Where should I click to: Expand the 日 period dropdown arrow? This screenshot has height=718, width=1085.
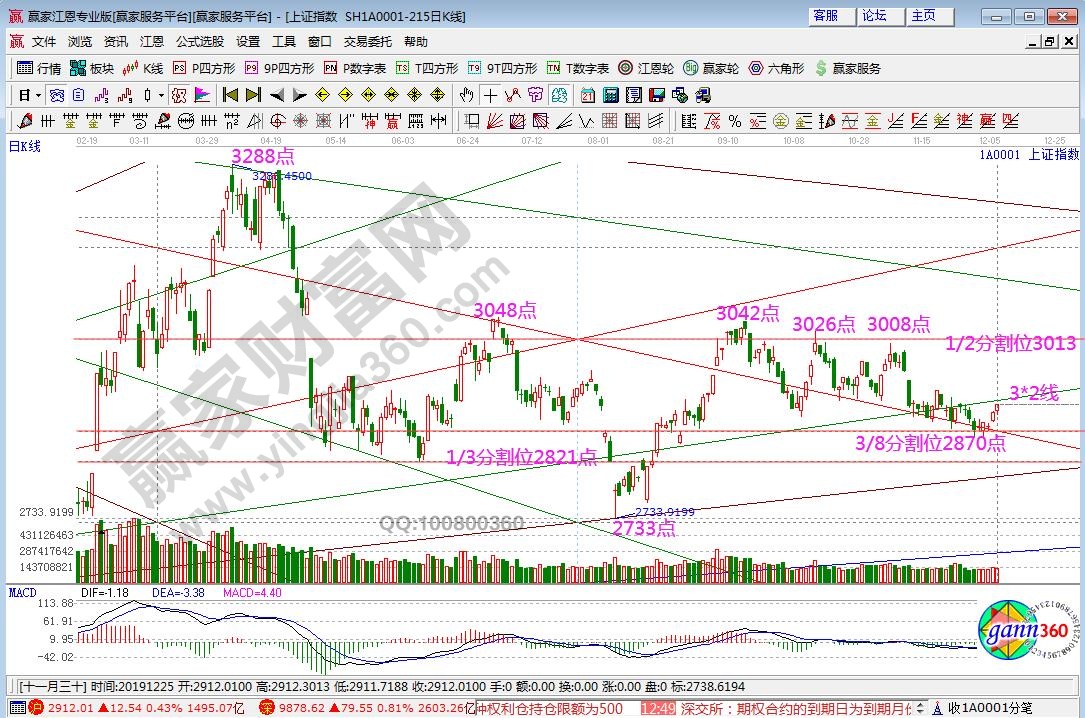coord(38,95)
